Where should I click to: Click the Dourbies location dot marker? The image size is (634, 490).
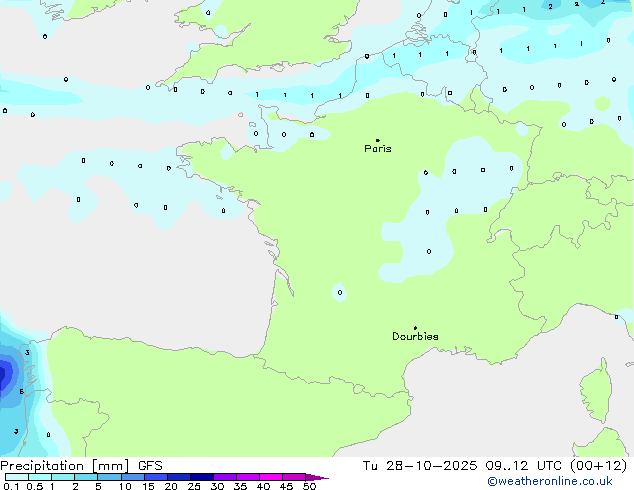415,328
